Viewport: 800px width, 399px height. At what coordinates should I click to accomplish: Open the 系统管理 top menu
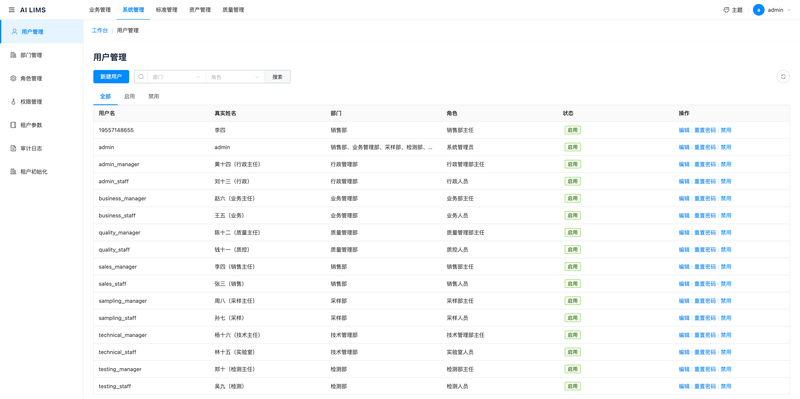(133, 10)
